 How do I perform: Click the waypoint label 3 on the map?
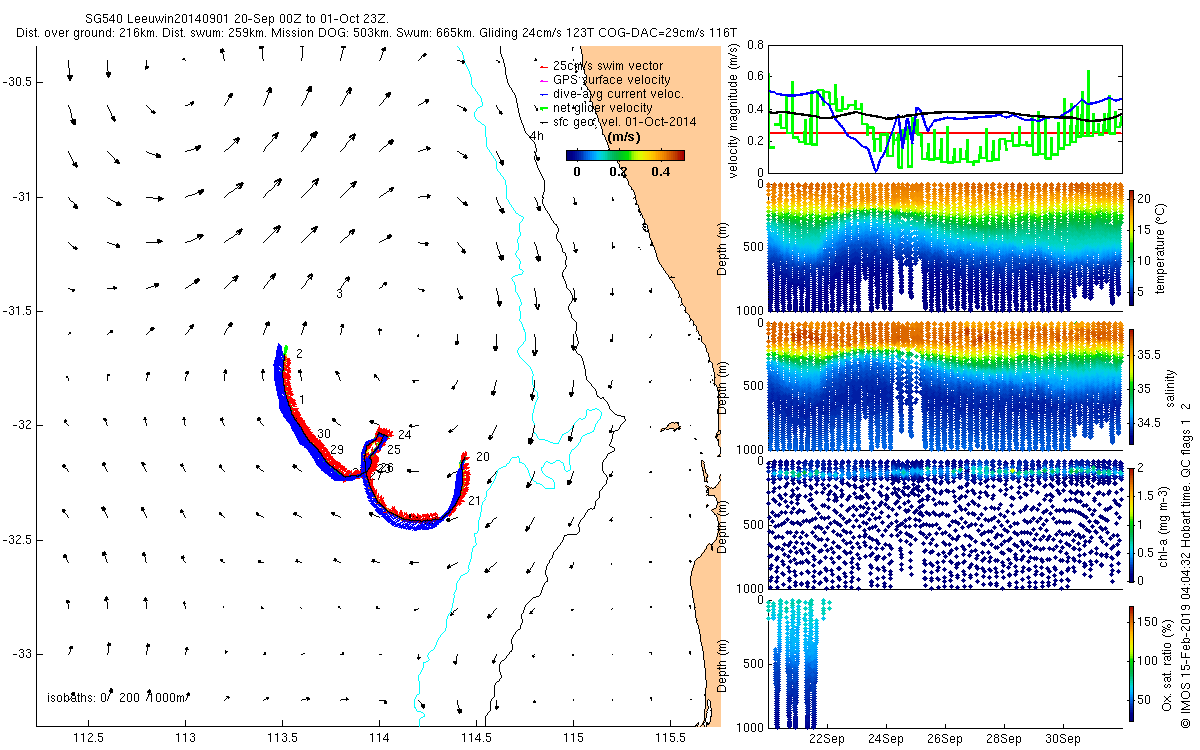pyautogui.click(x=340, y=294)
